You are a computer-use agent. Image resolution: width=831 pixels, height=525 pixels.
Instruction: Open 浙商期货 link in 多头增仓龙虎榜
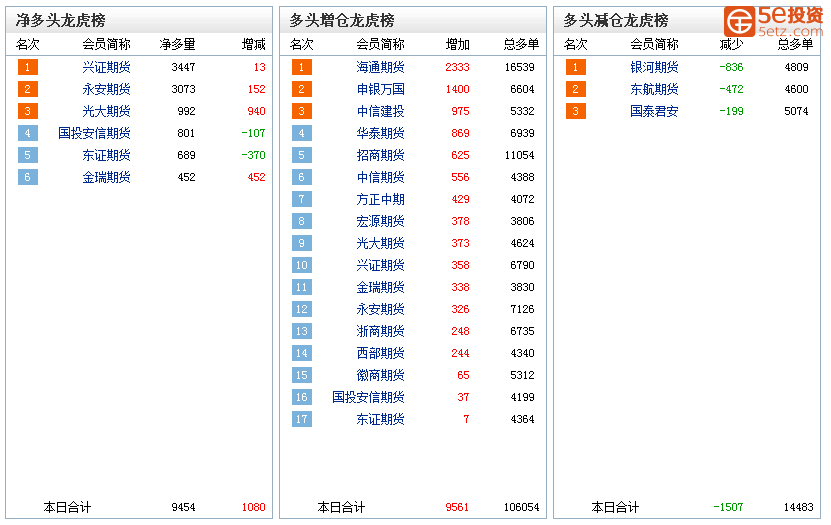click(x=381, y=331)
